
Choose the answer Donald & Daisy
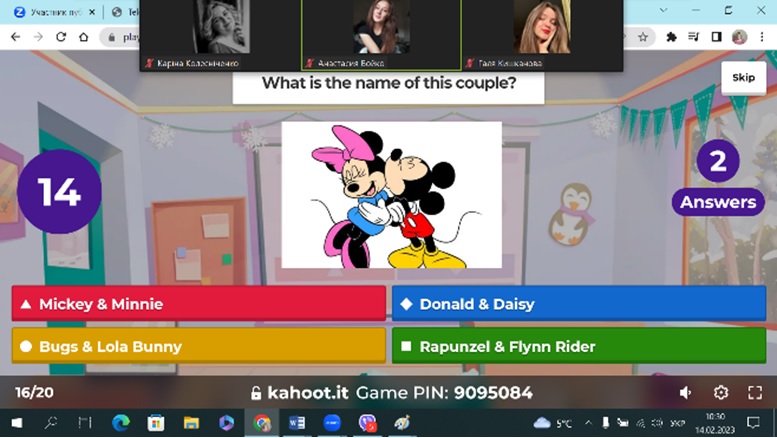tap(579, 304)
